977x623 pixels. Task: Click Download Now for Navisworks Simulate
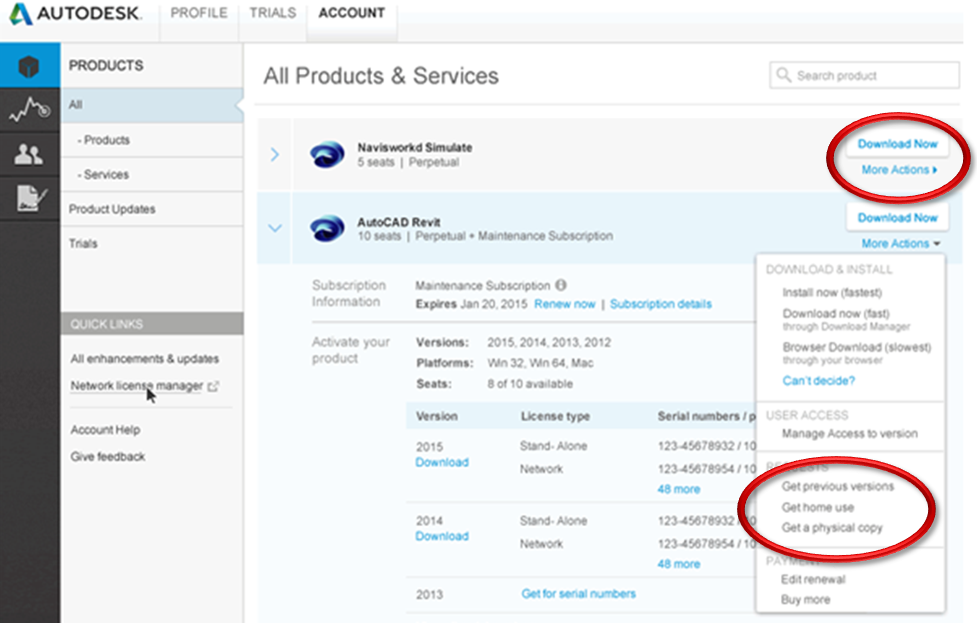pos(897,144)
